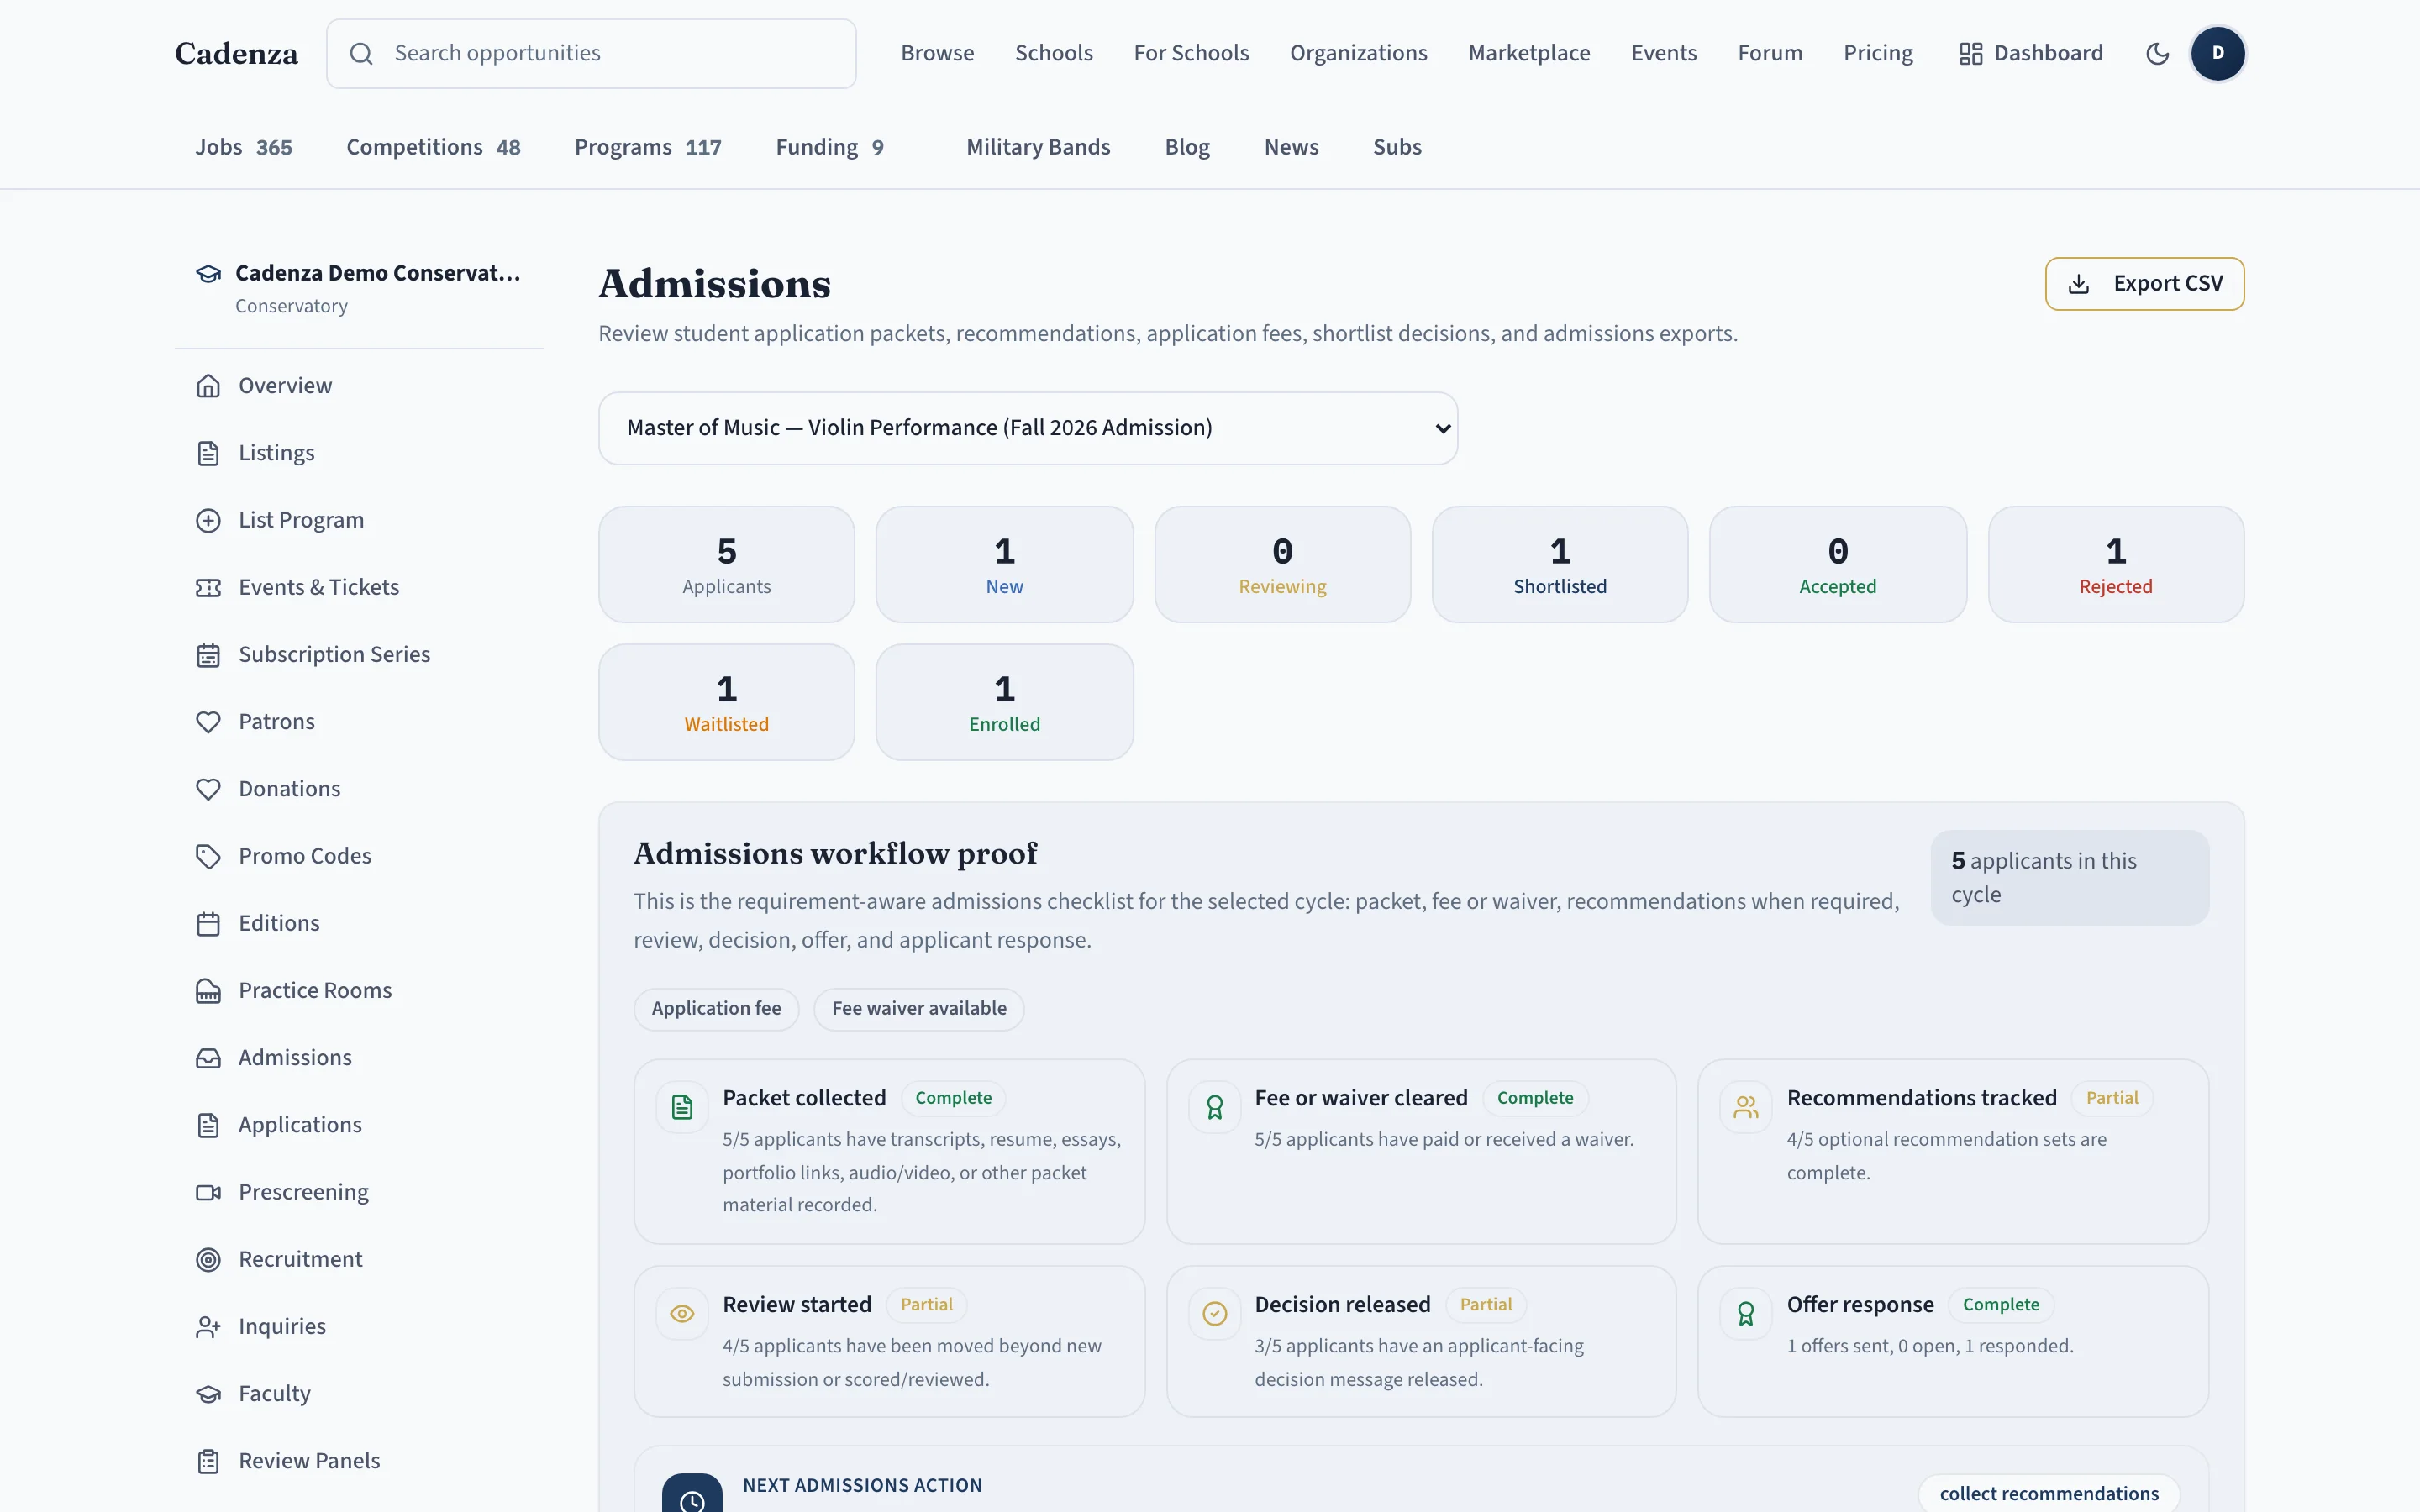Image resolution: width=2420 pixels, height=1512 pixels.
Task: Click the Applications document icon
Action: pos(208,1125)
